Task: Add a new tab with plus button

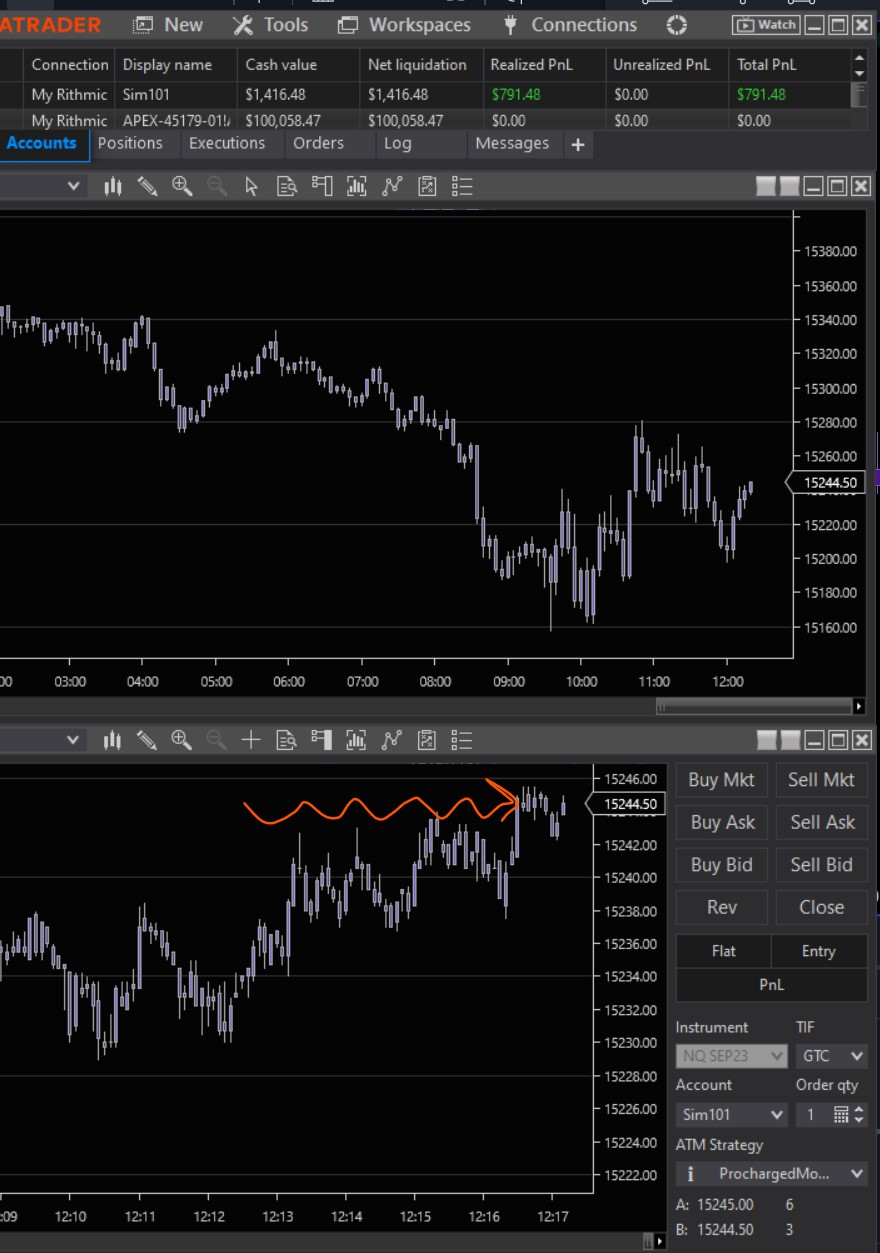Action: (x=577, y=144)
